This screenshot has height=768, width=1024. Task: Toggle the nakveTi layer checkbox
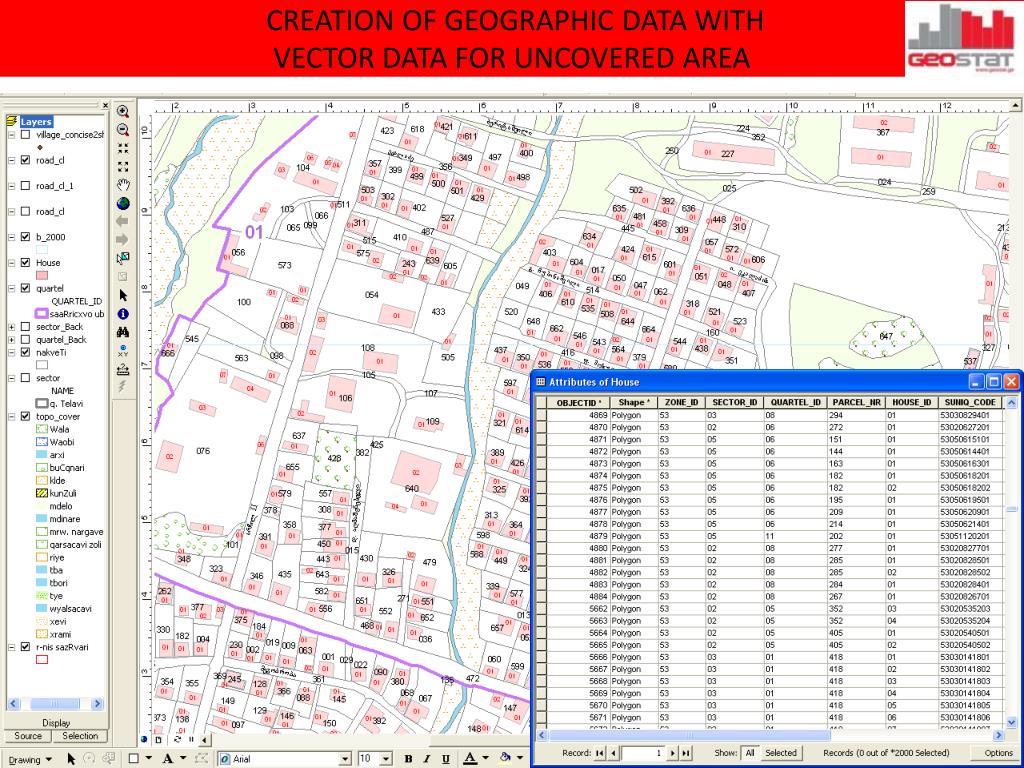click(x=25, y=352)
